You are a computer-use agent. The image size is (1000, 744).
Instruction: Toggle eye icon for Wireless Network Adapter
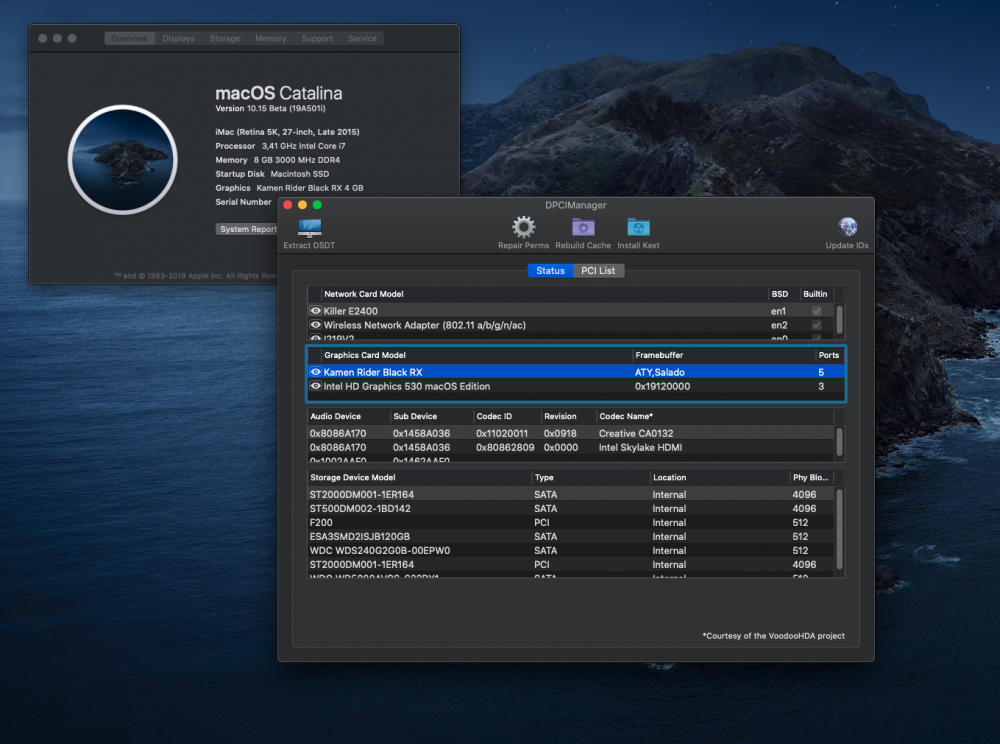point(316,325)
